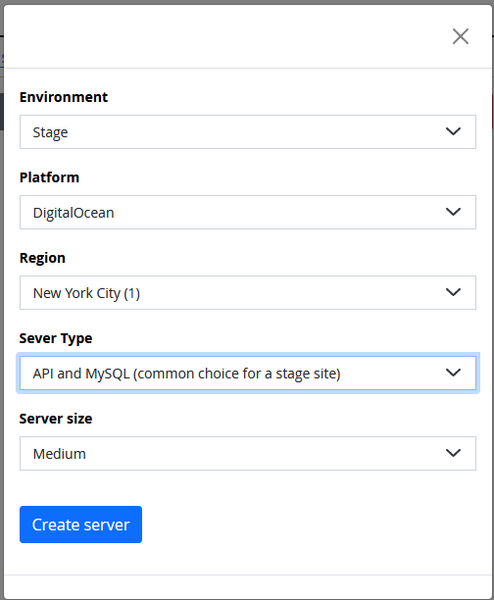Click the Region label
The image size is (494, 600).
pos(42,258)
